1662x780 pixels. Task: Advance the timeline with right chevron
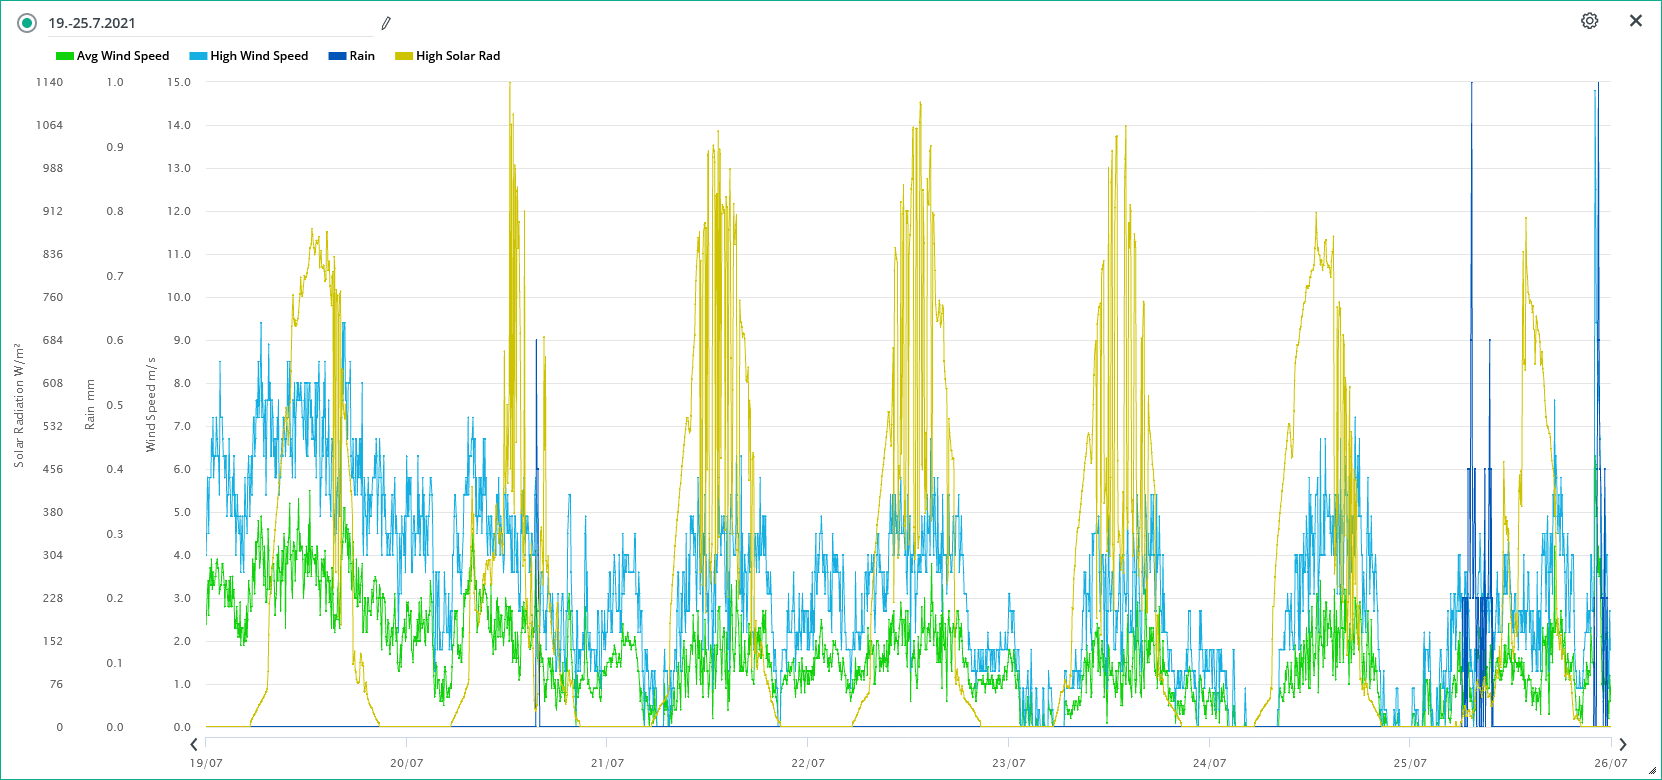pos(1622,744)
